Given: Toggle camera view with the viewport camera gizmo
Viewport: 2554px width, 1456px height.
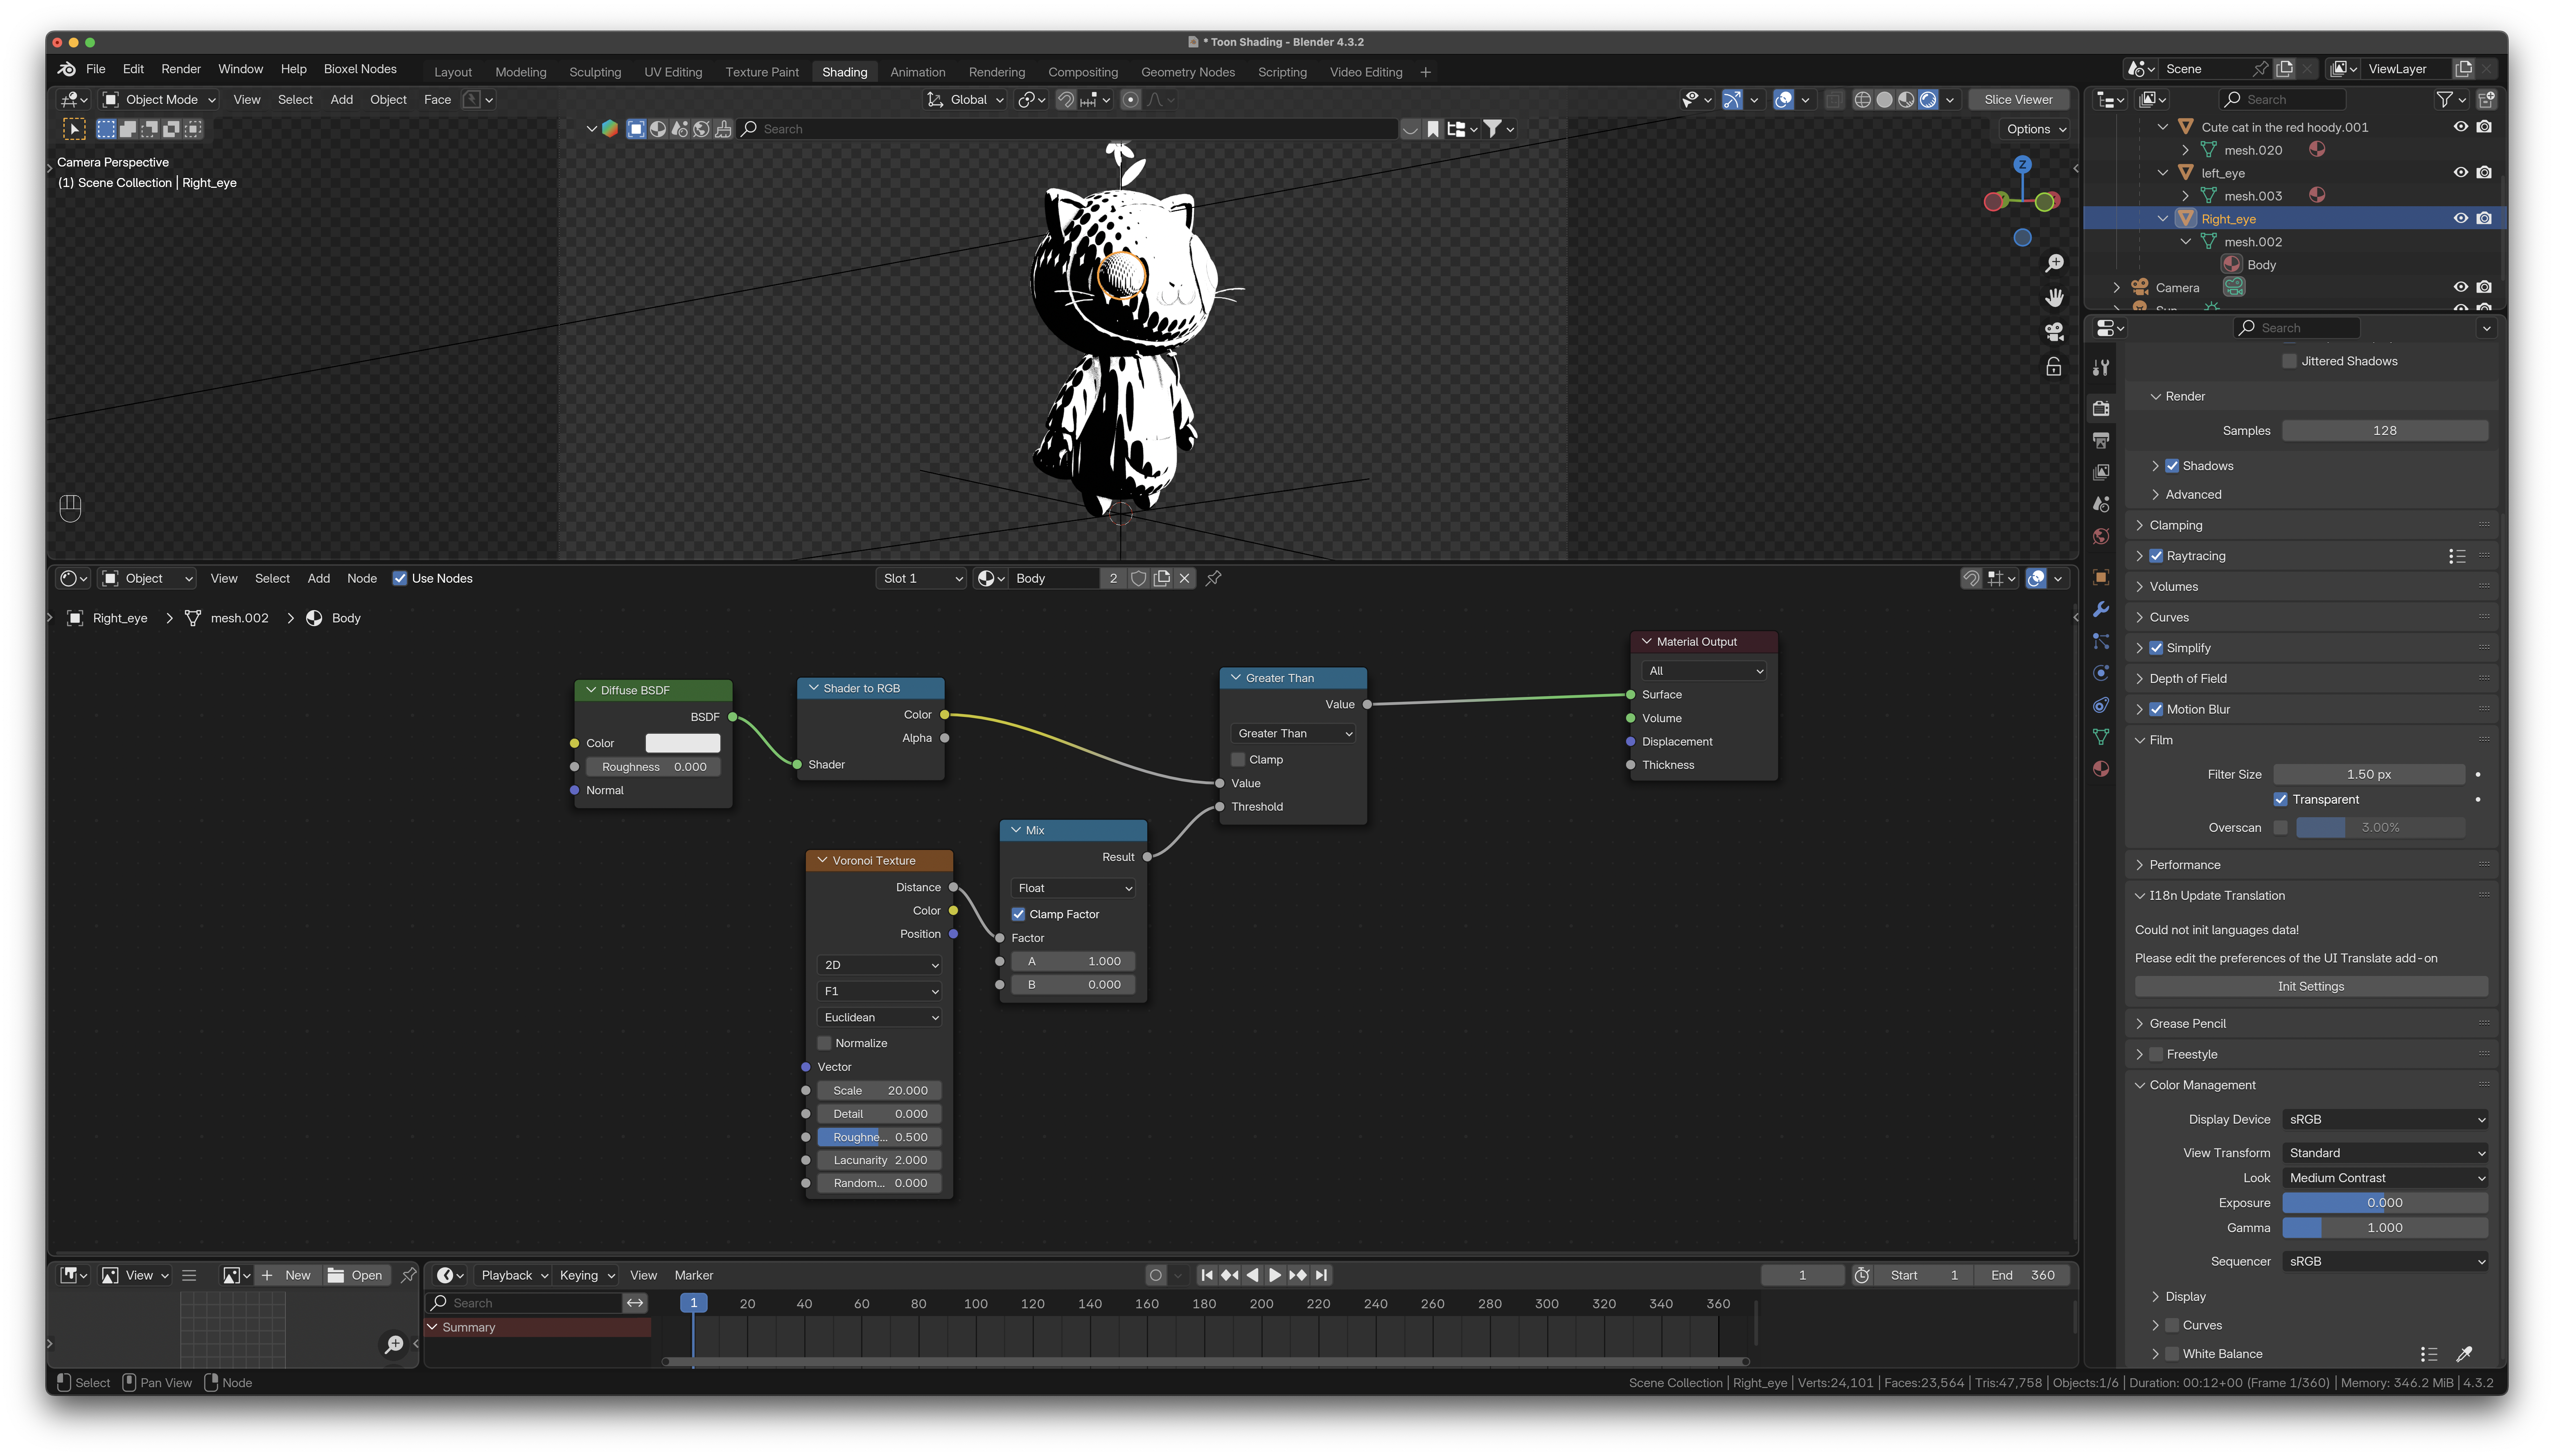Looking at the screenshot, I should tap(2054, 332).
